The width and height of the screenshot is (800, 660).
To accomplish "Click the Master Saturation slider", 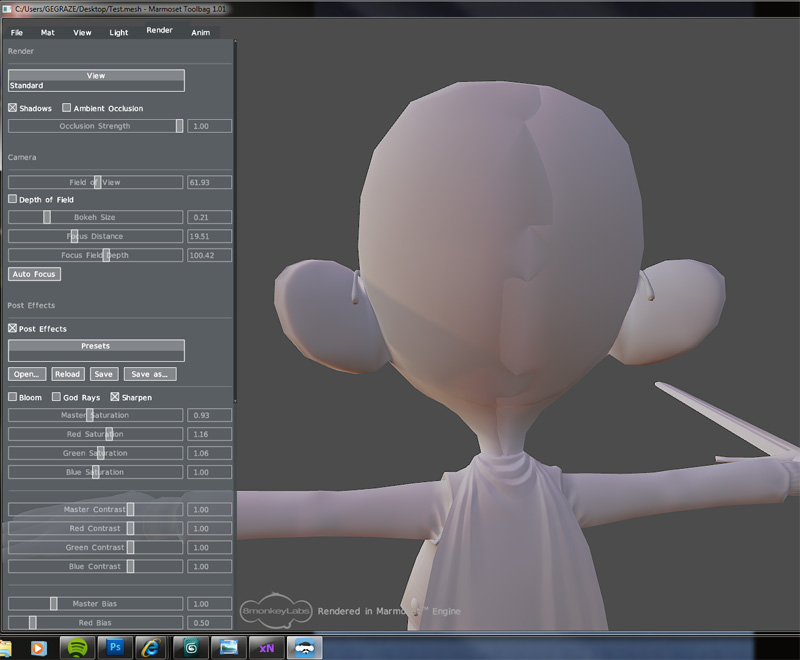I will (x=95, y=415).
